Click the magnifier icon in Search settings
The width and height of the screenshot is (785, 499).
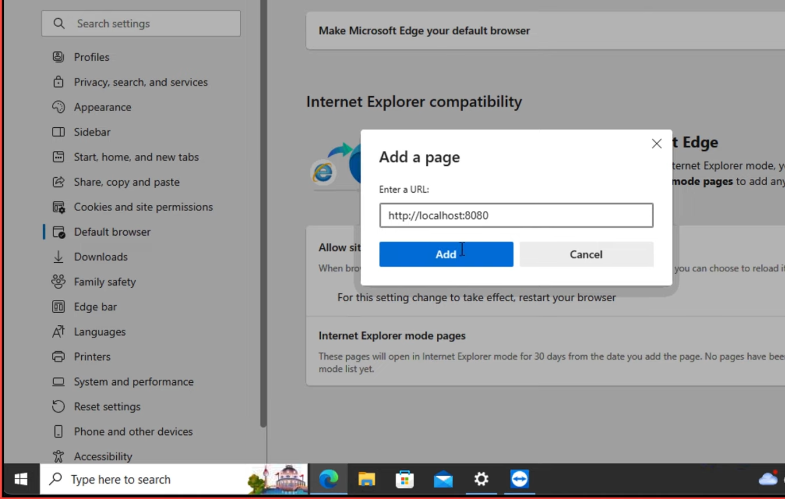pos(59,24)
